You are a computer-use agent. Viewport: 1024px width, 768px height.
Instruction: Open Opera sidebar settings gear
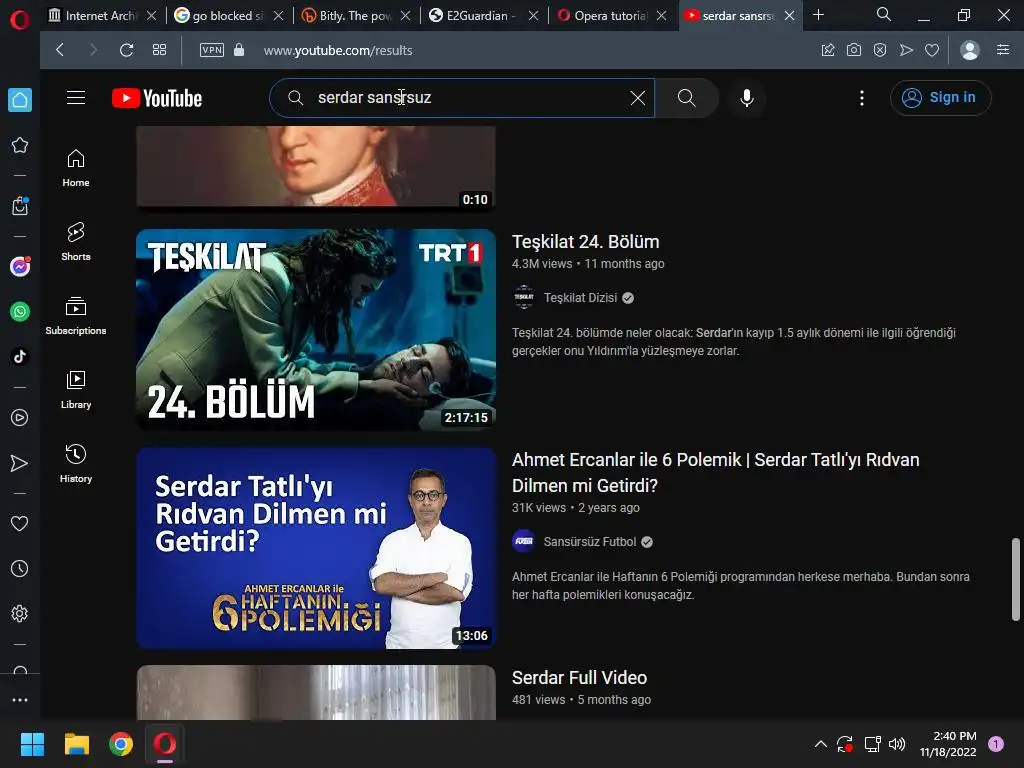tap(20, 613)
